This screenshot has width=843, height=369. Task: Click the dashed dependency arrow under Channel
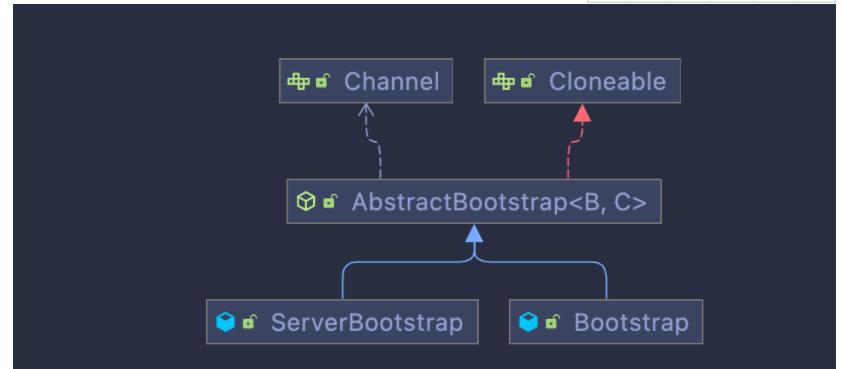[373, 140]
